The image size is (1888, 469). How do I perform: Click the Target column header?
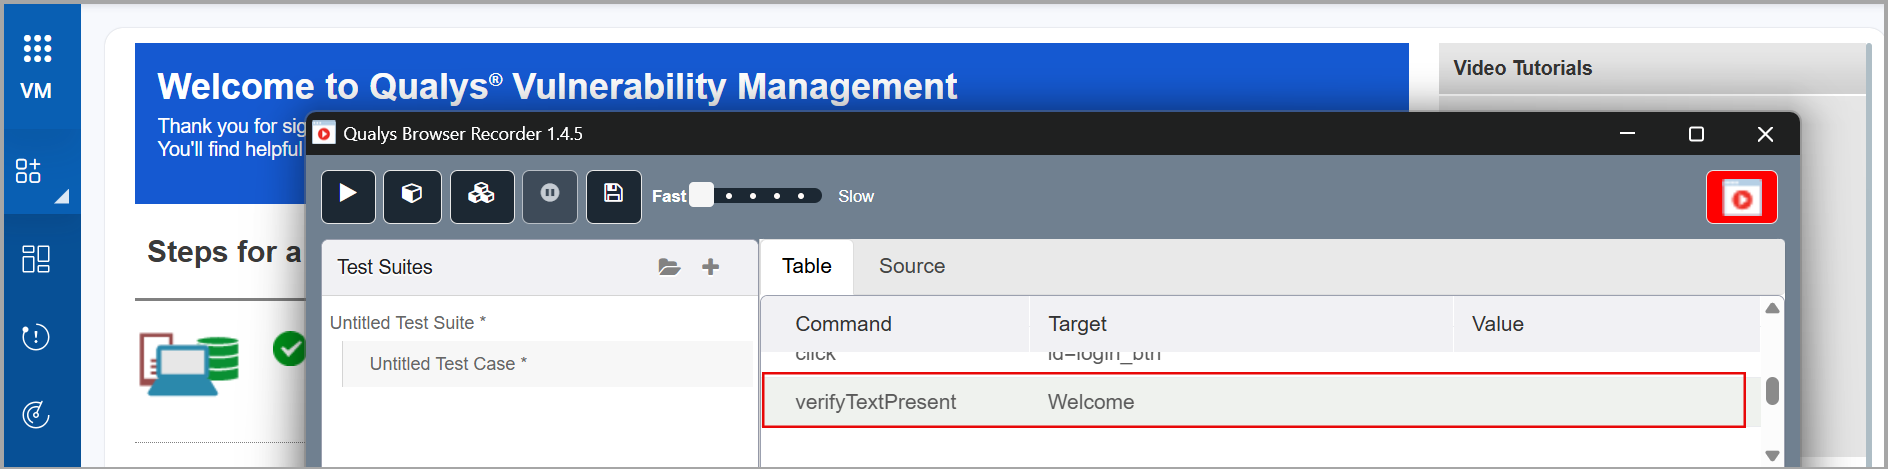(x=1077, y=324)
